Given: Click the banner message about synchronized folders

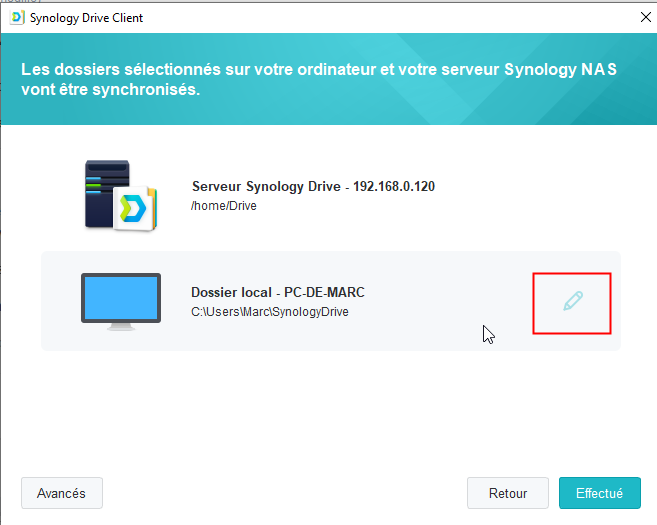Looking at the screenshot, I should (x=319, y=79).
